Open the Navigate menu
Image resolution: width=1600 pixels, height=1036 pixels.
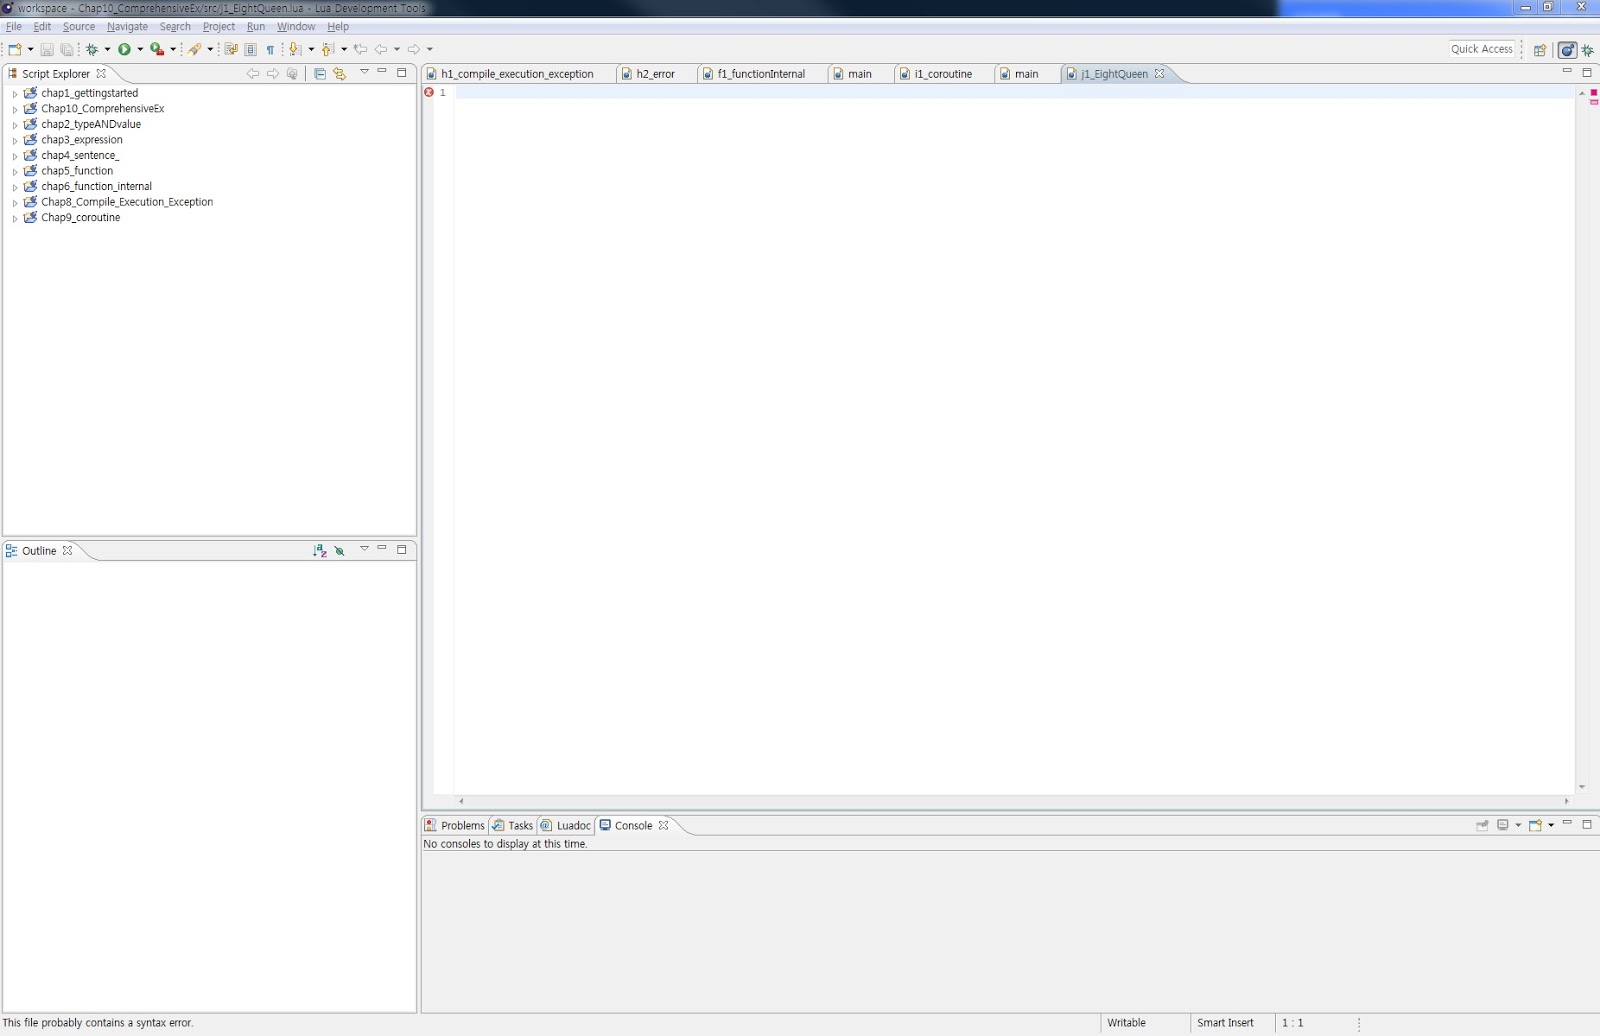click(x=127, y=27)
